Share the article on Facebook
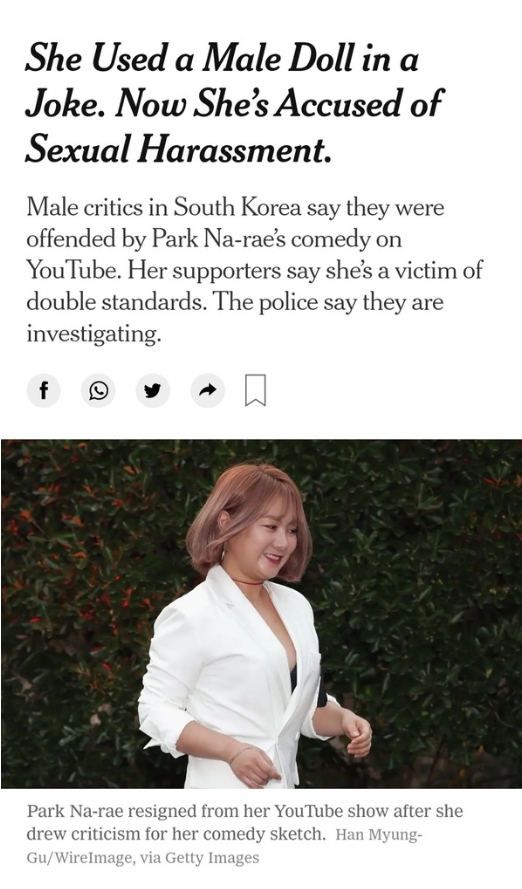Image resolution: width=522 pixels, height=889 pixels. tap(44, 390)
